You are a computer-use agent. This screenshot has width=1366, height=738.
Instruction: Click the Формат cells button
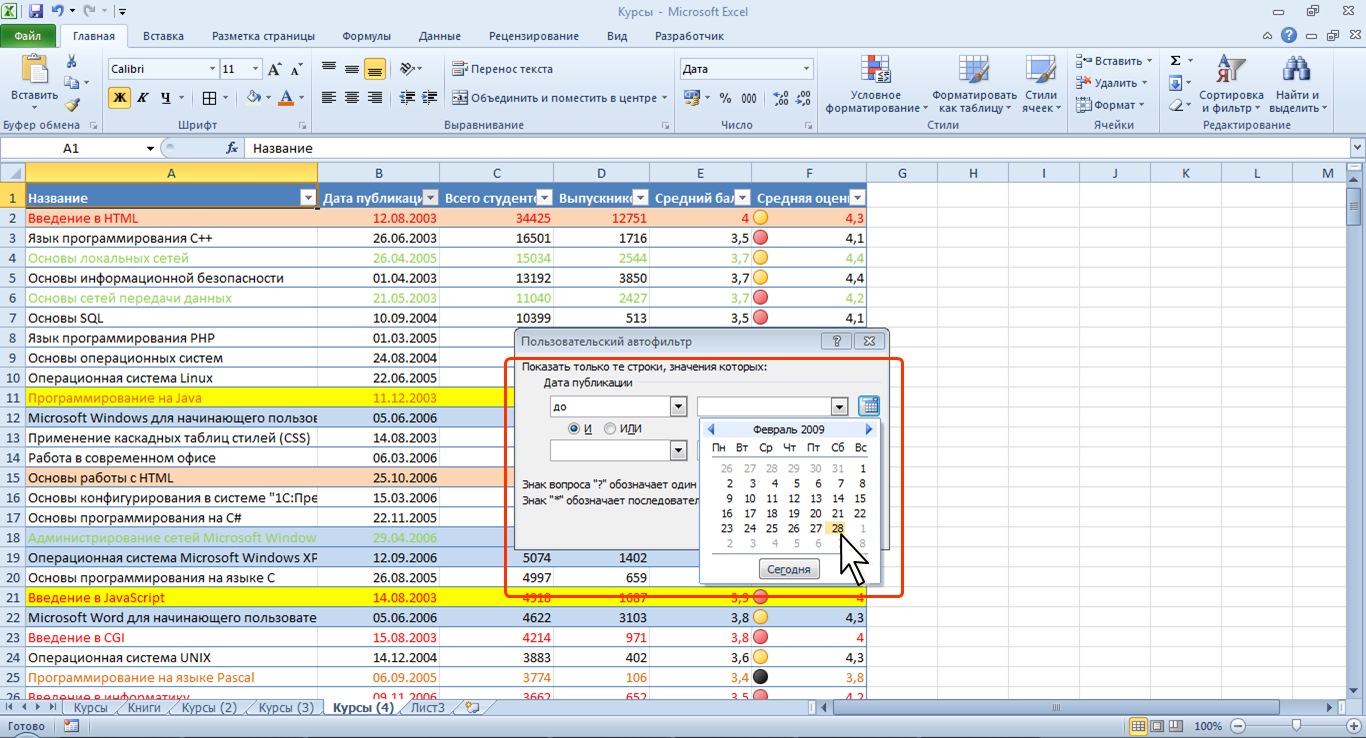click(x=1110, y=105)
